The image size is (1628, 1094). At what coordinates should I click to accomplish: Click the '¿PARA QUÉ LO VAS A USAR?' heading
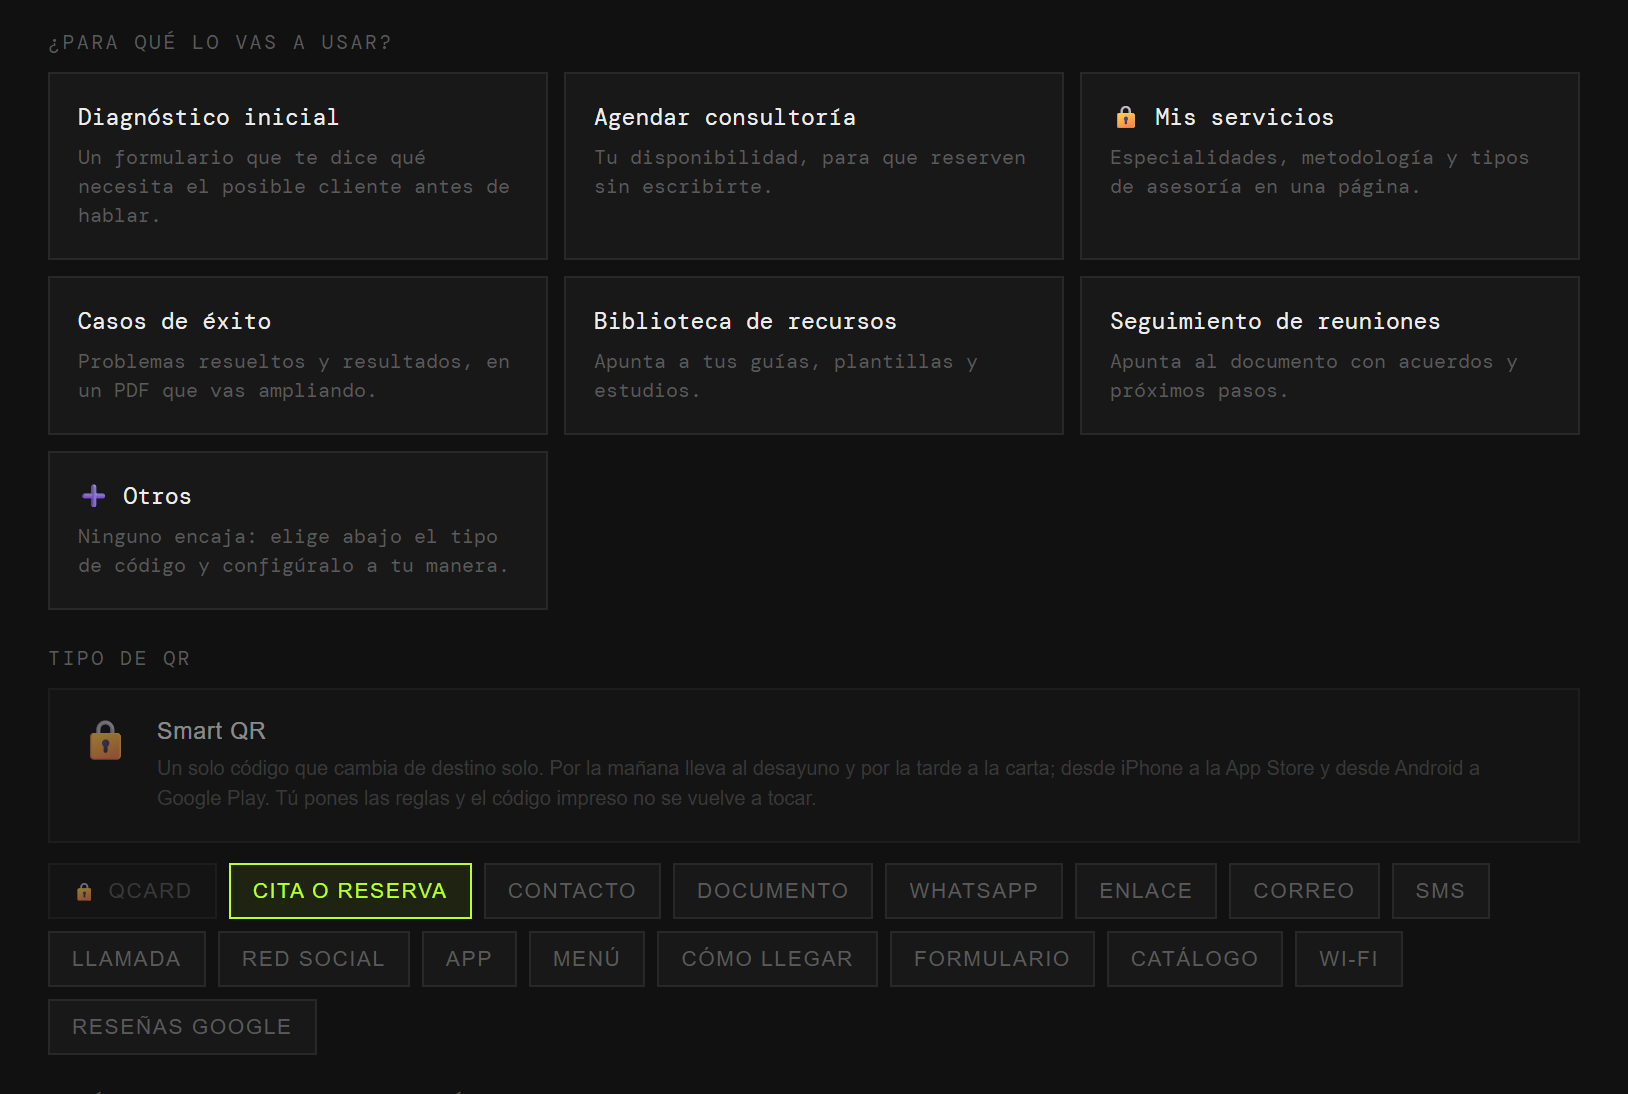[x=220, y=42]
